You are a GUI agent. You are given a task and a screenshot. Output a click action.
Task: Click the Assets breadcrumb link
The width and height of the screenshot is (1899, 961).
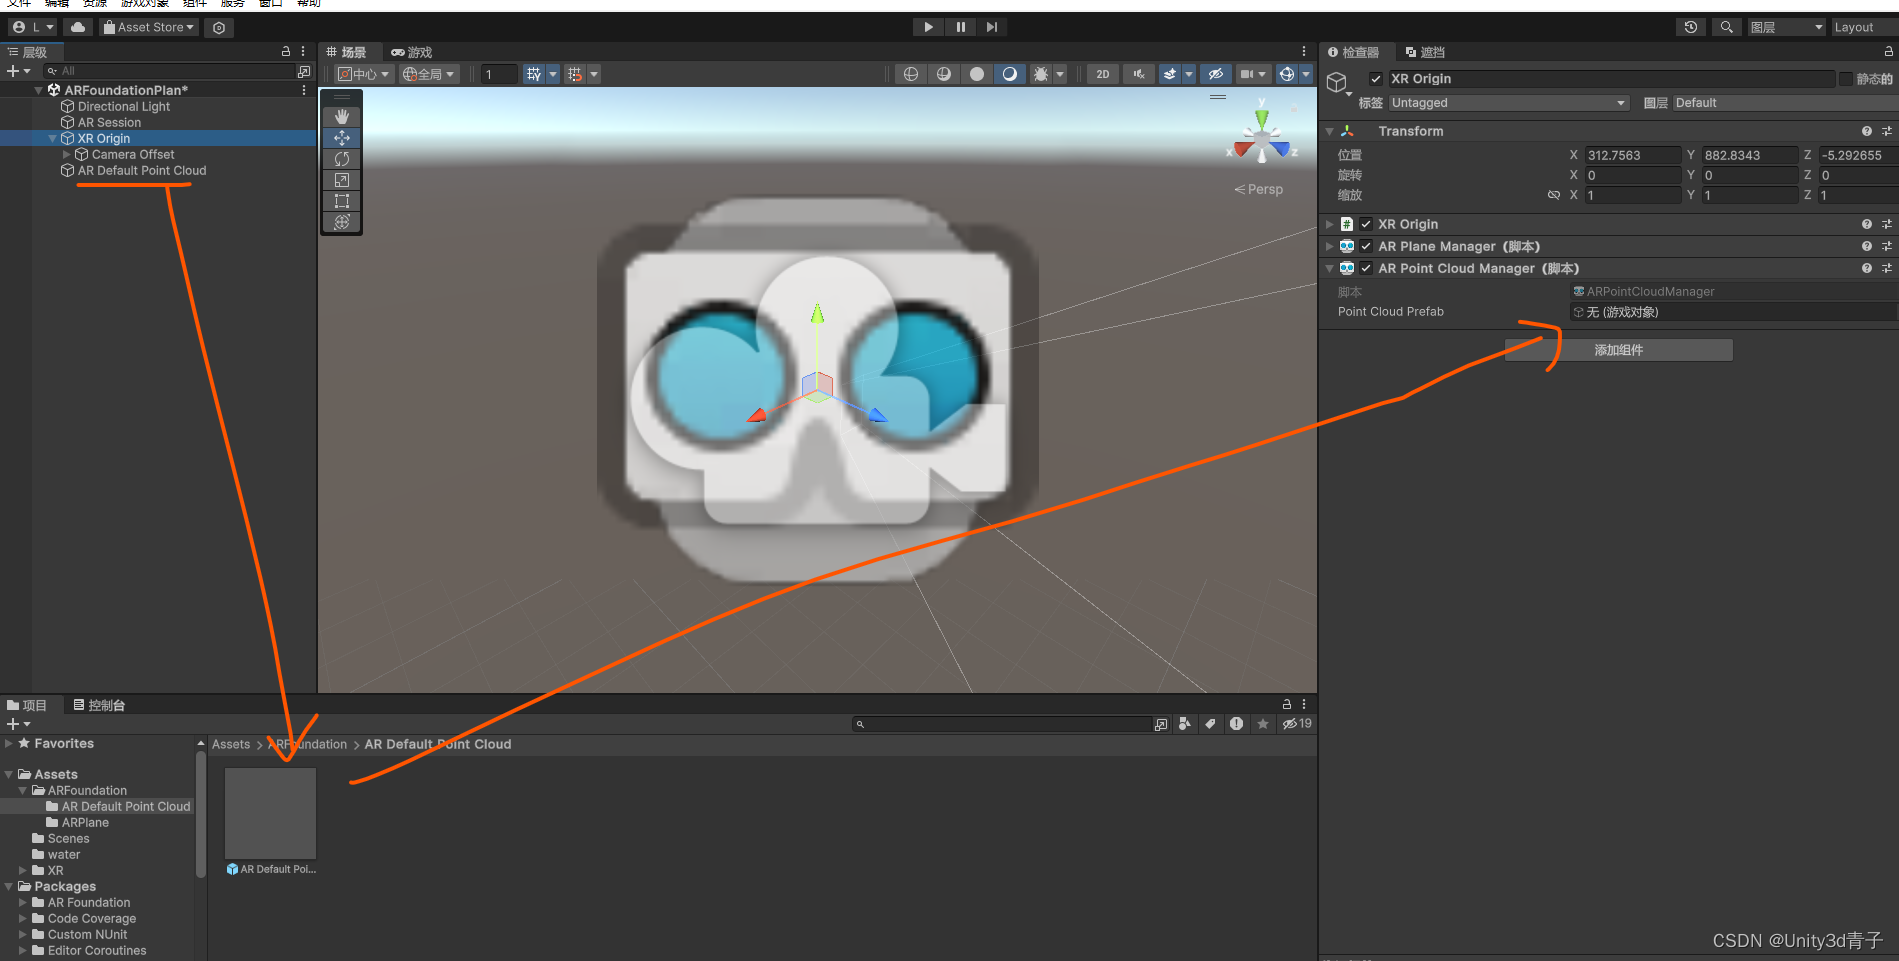(x=231, y=744)
